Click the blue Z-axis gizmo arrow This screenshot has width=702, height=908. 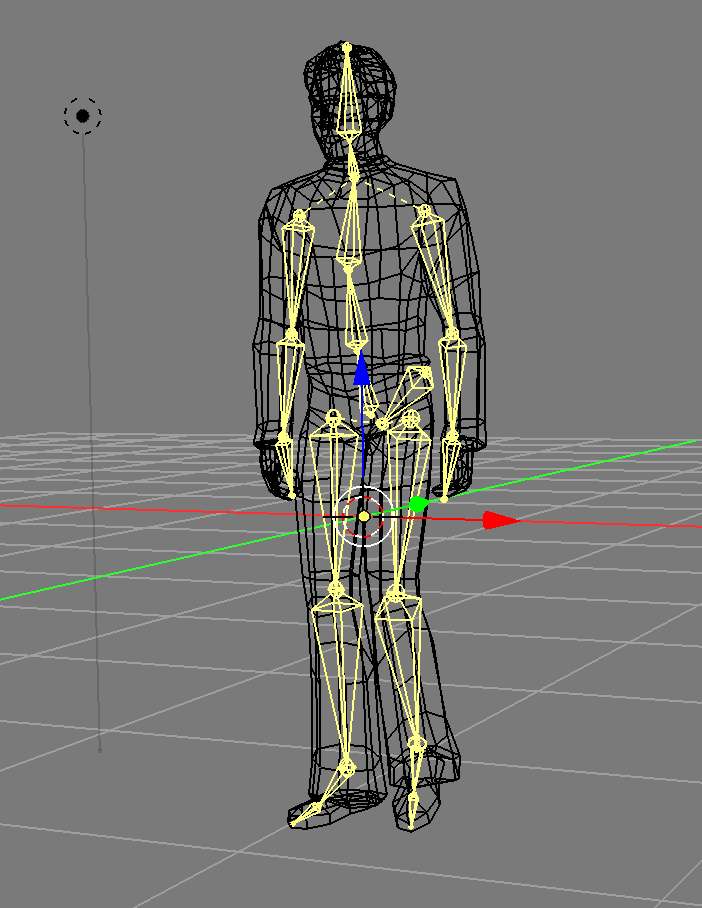click(362, 371)
